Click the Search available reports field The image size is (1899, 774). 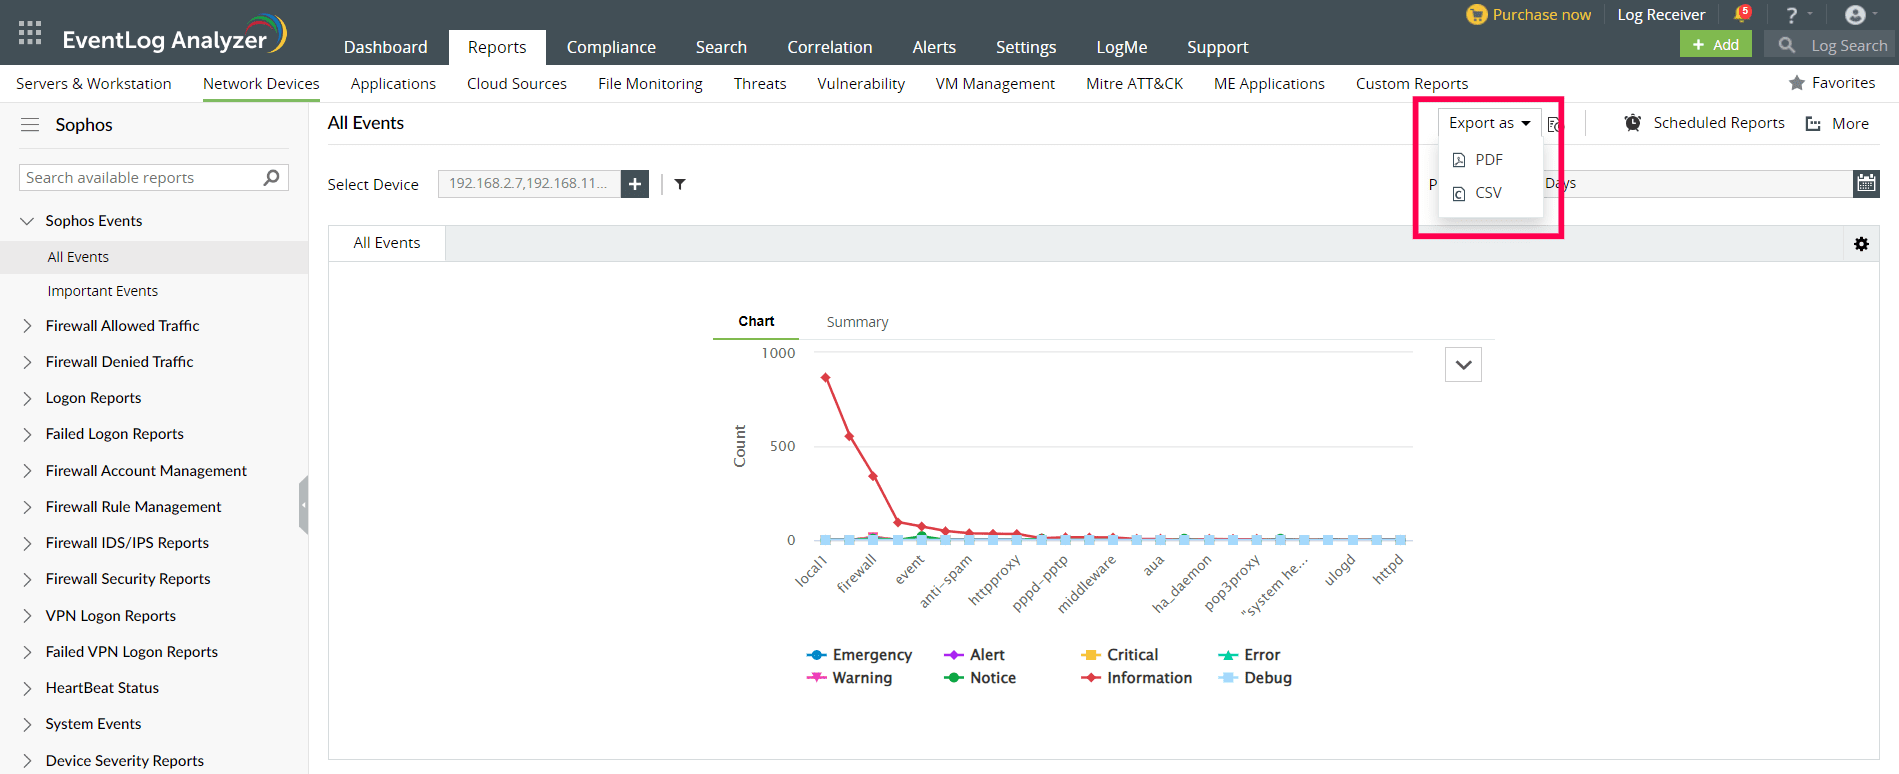pyautogui.click(x=140, y=178)
